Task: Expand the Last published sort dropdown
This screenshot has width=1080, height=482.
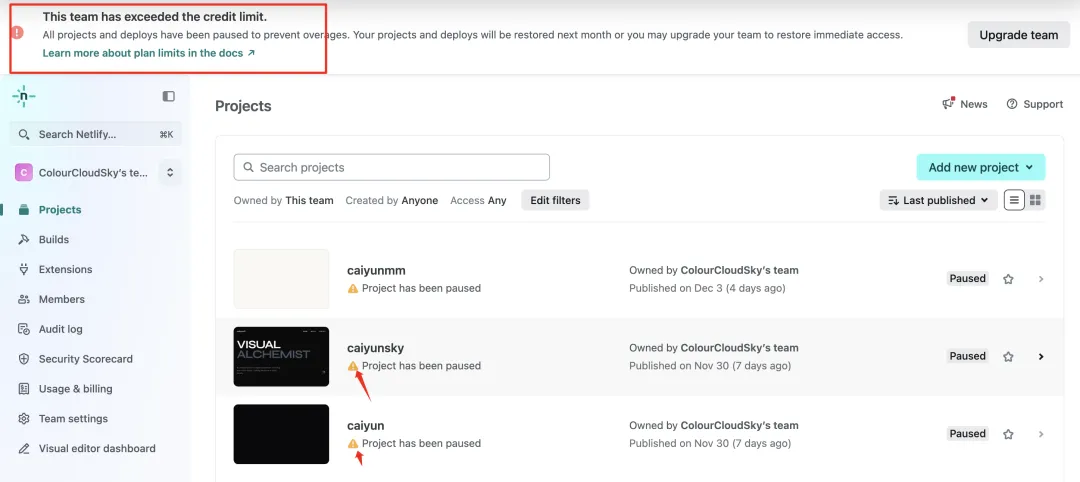Action: click(938, 200)
